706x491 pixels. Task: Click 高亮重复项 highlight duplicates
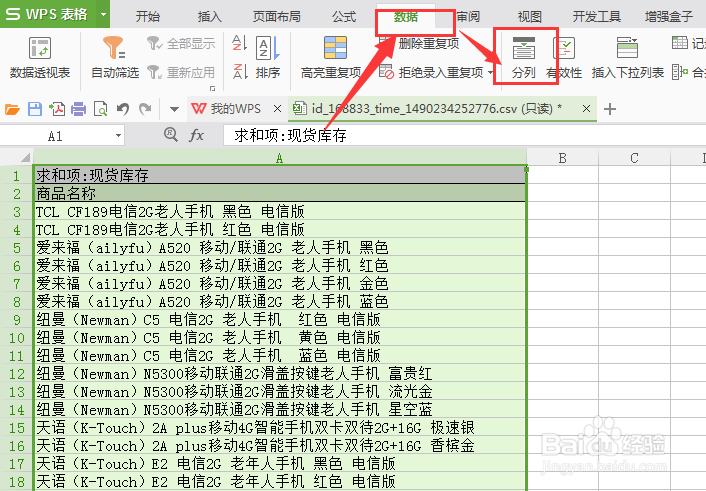pos(331,58)
